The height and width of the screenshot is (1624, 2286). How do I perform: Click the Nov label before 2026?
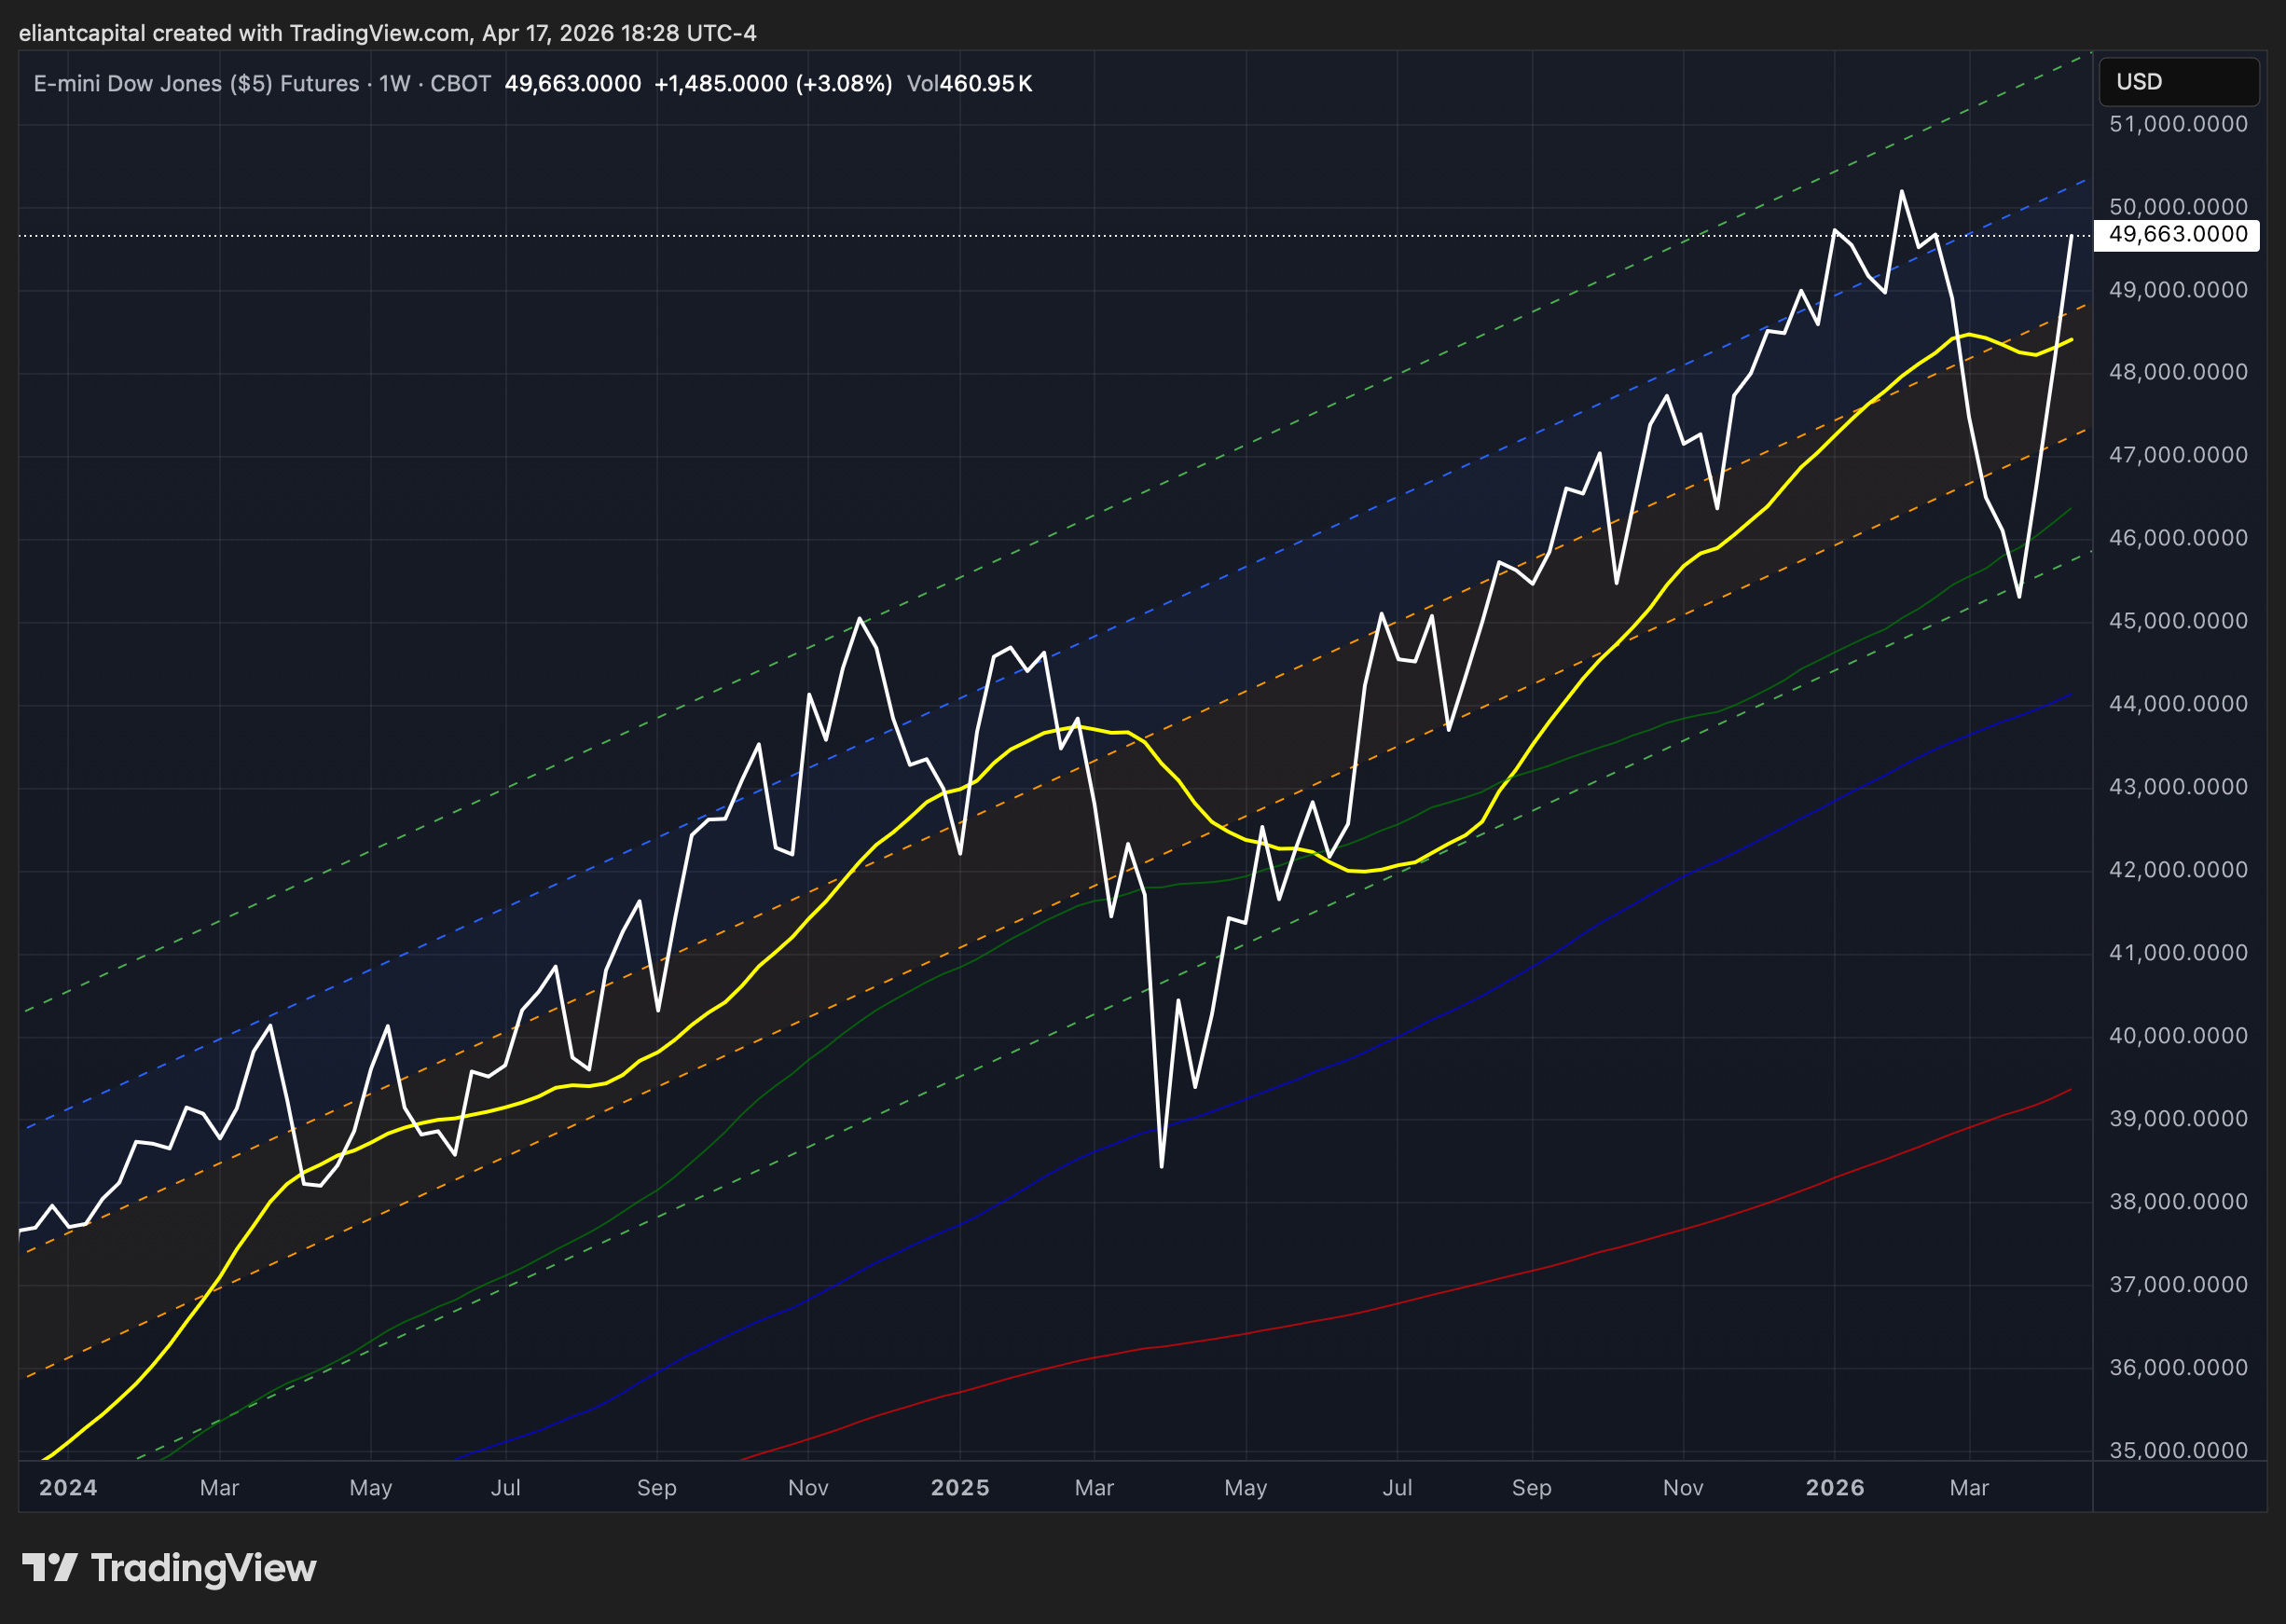click(1682, 1488)
